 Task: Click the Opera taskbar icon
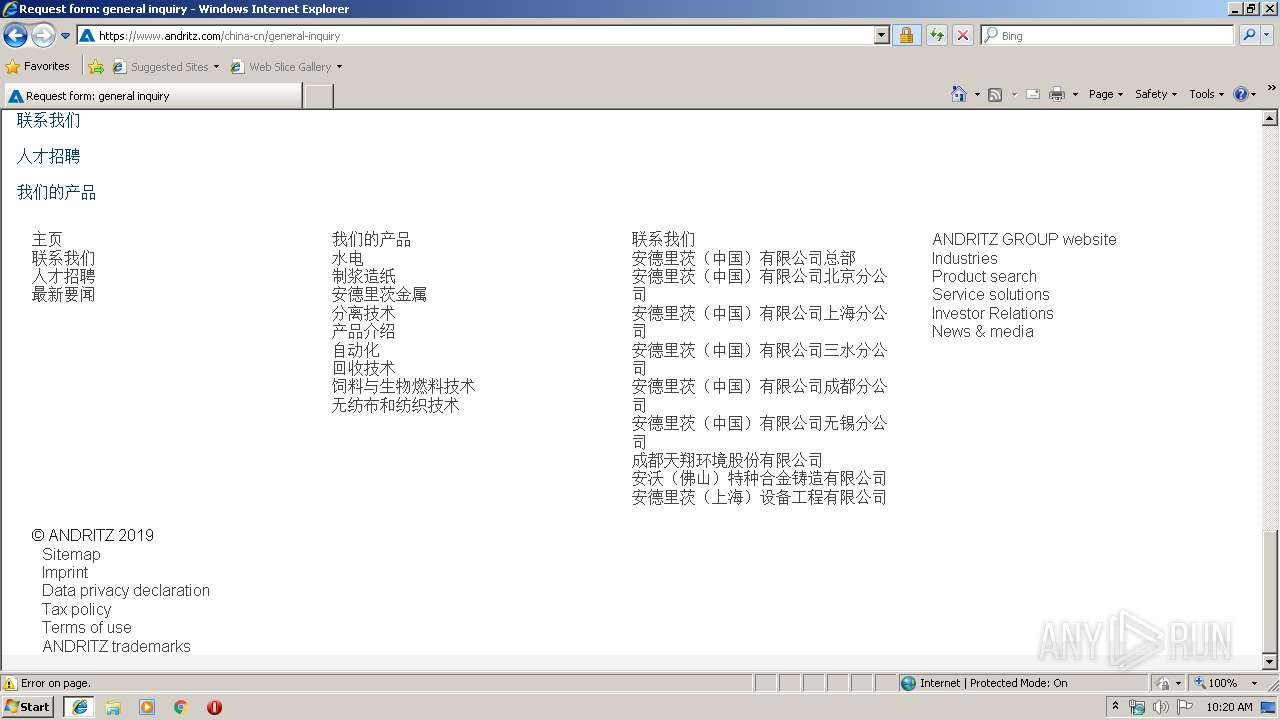[x=214, y=707]
